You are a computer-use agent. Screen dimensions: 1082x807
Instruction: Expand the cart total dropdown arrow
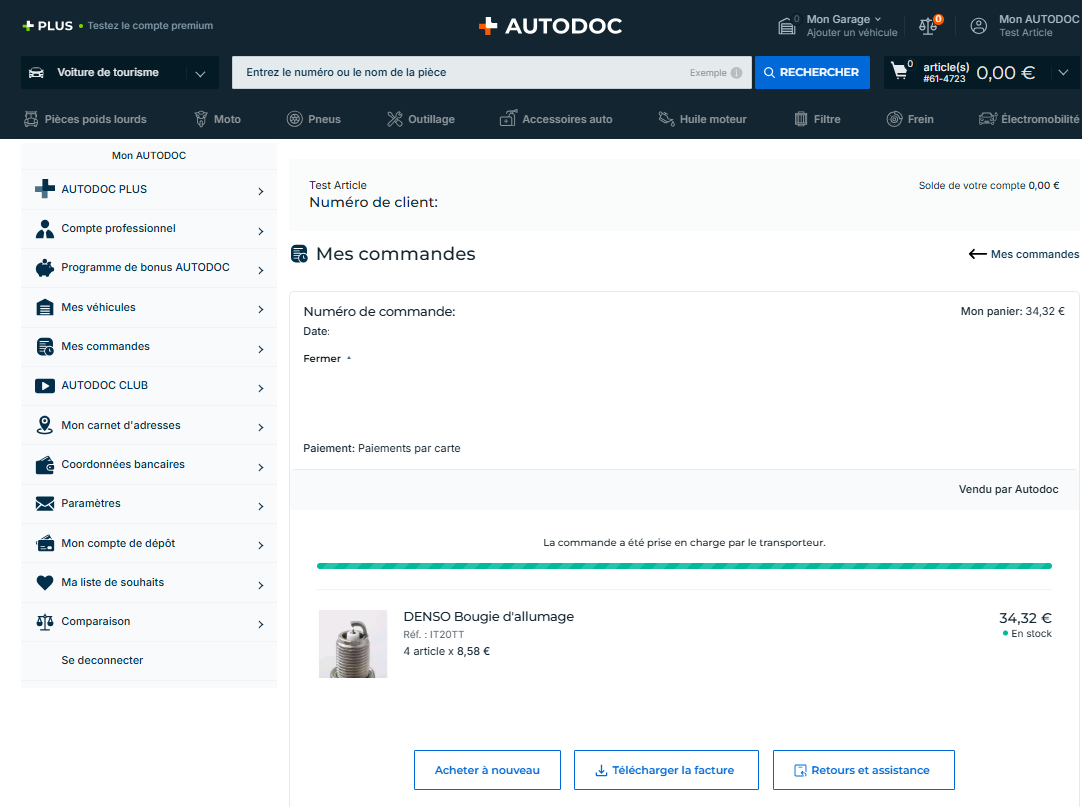1062,72
